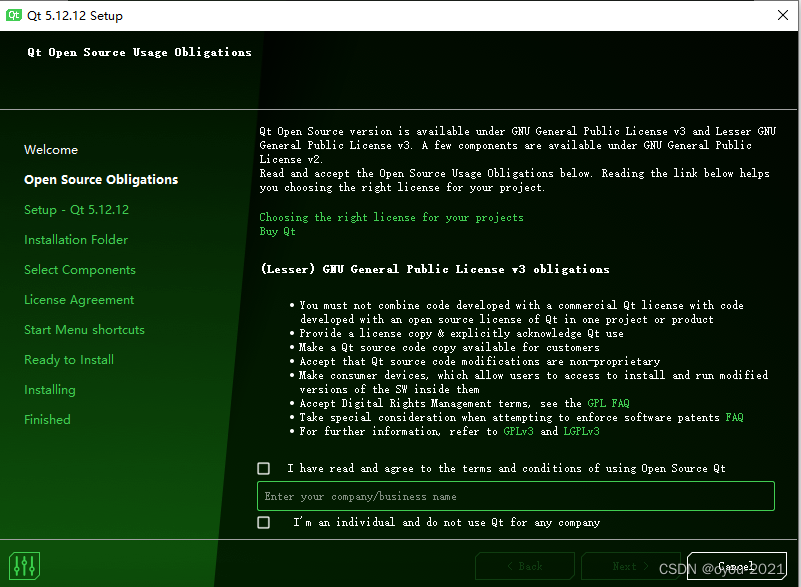Tick the individual, no company checkbox

[264, 523]
